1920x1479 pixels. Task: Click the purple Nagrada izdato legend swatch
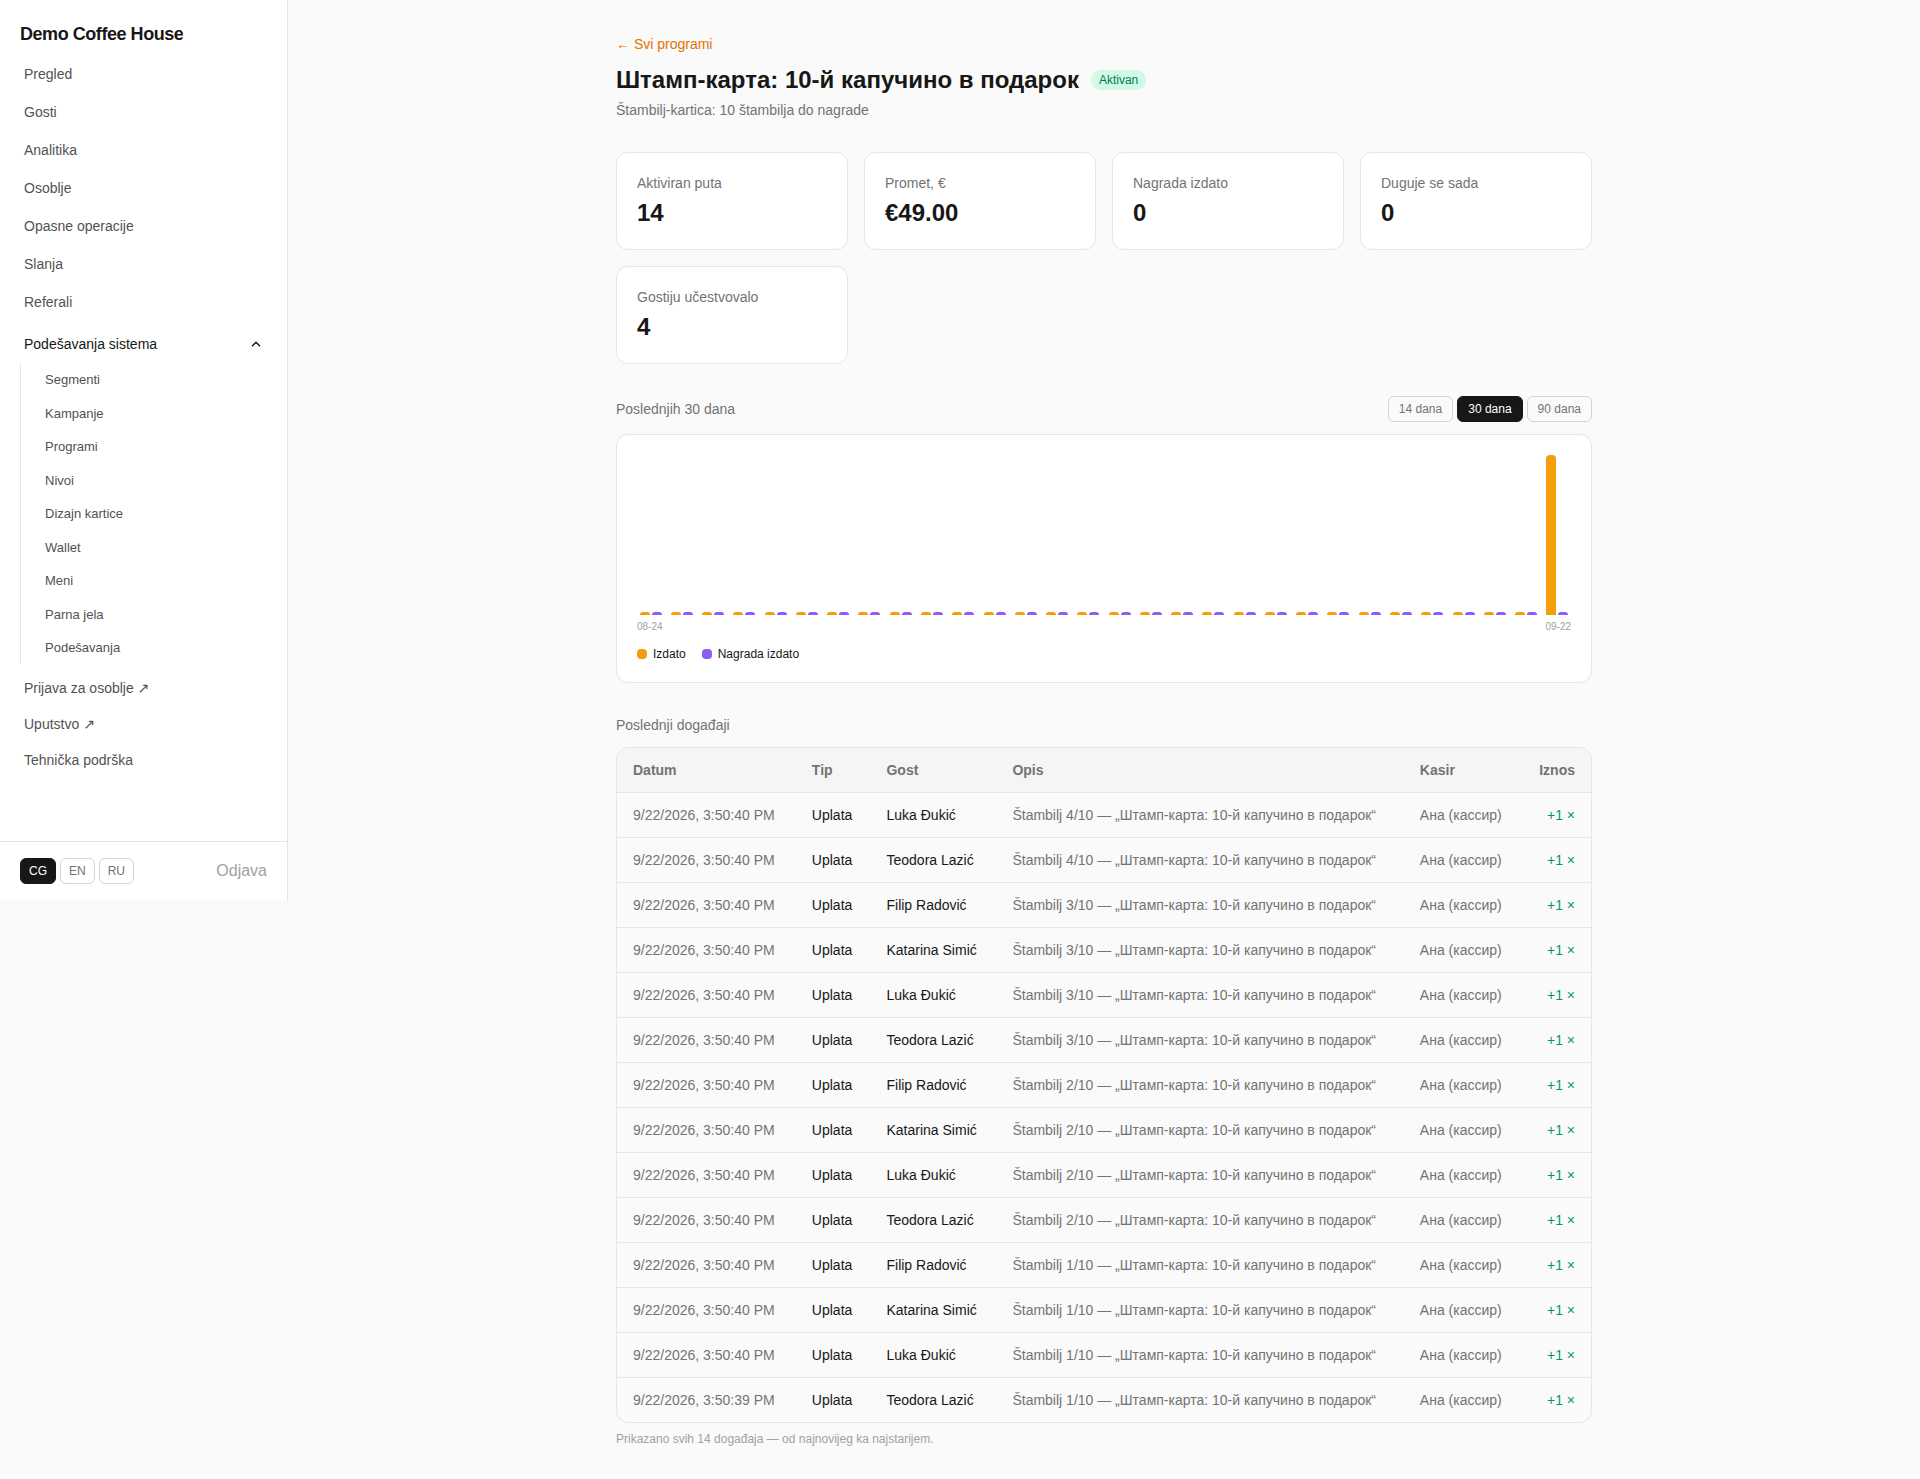click(707, 654)
